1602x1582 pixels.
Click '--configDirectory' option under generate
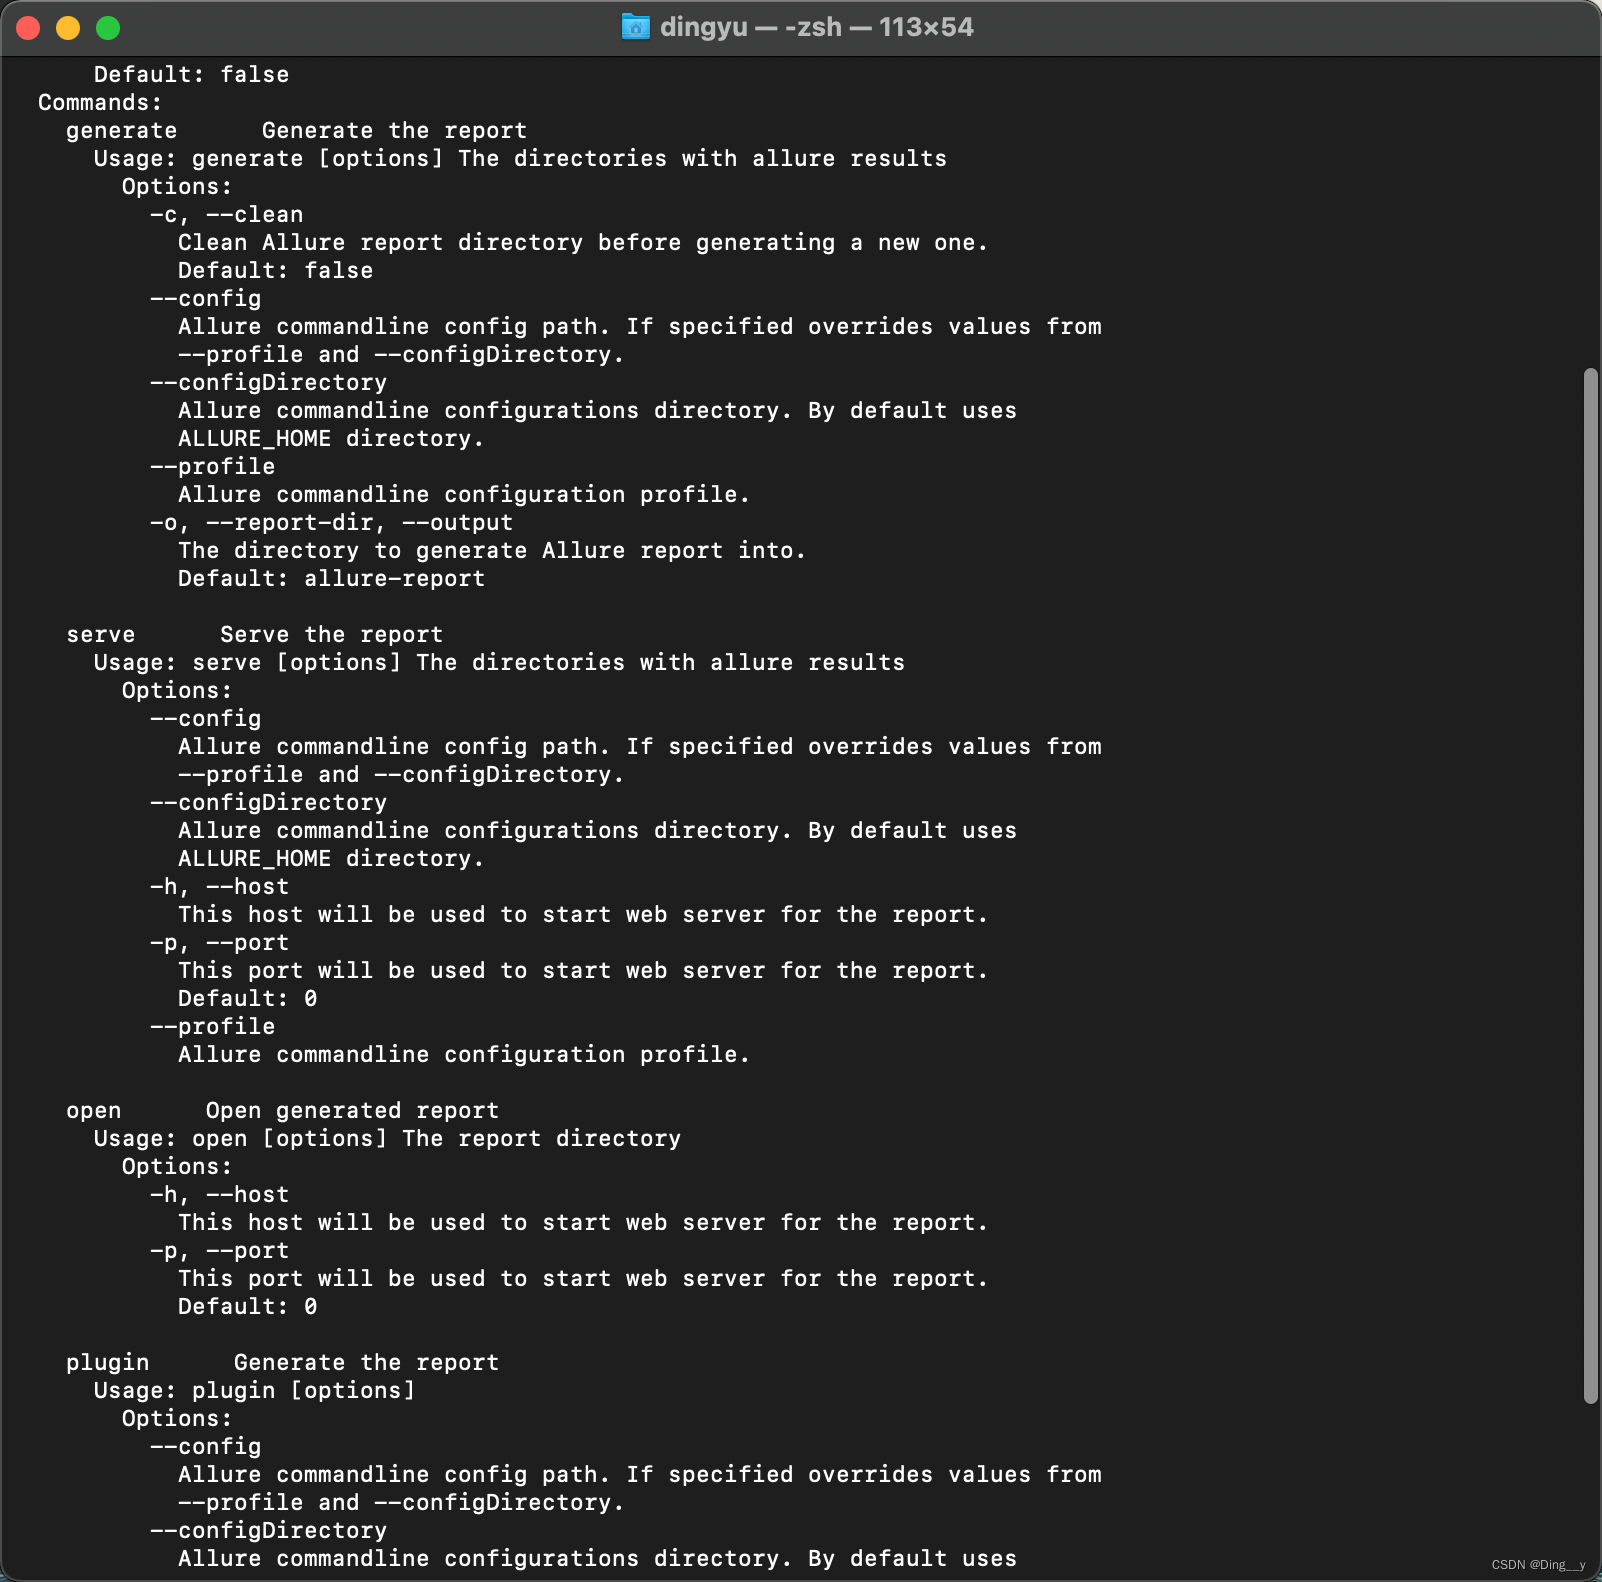pyautogui.click(x=268, y=383)
